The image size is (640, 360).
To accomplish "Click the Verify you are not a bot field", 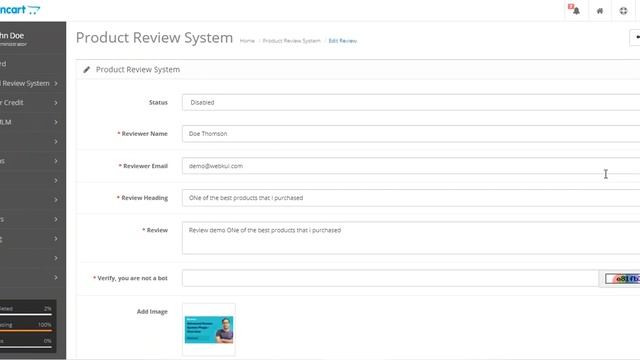I will point(390,278).
